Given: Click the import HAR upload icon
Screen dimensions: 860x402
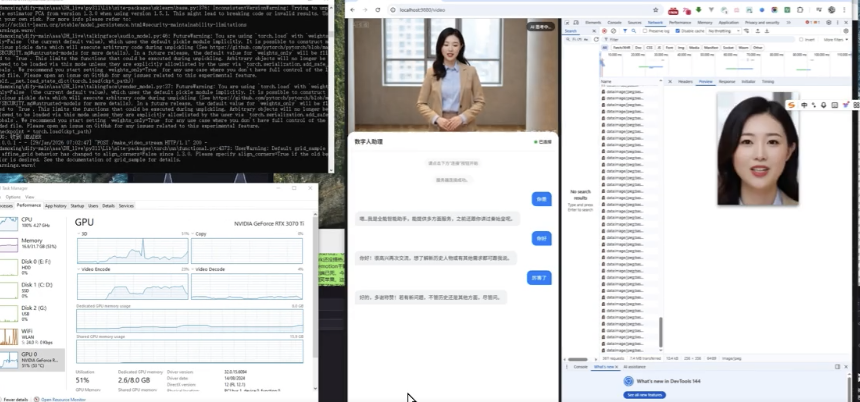Looking at the screenshot, I should click(x=758, y=31).
